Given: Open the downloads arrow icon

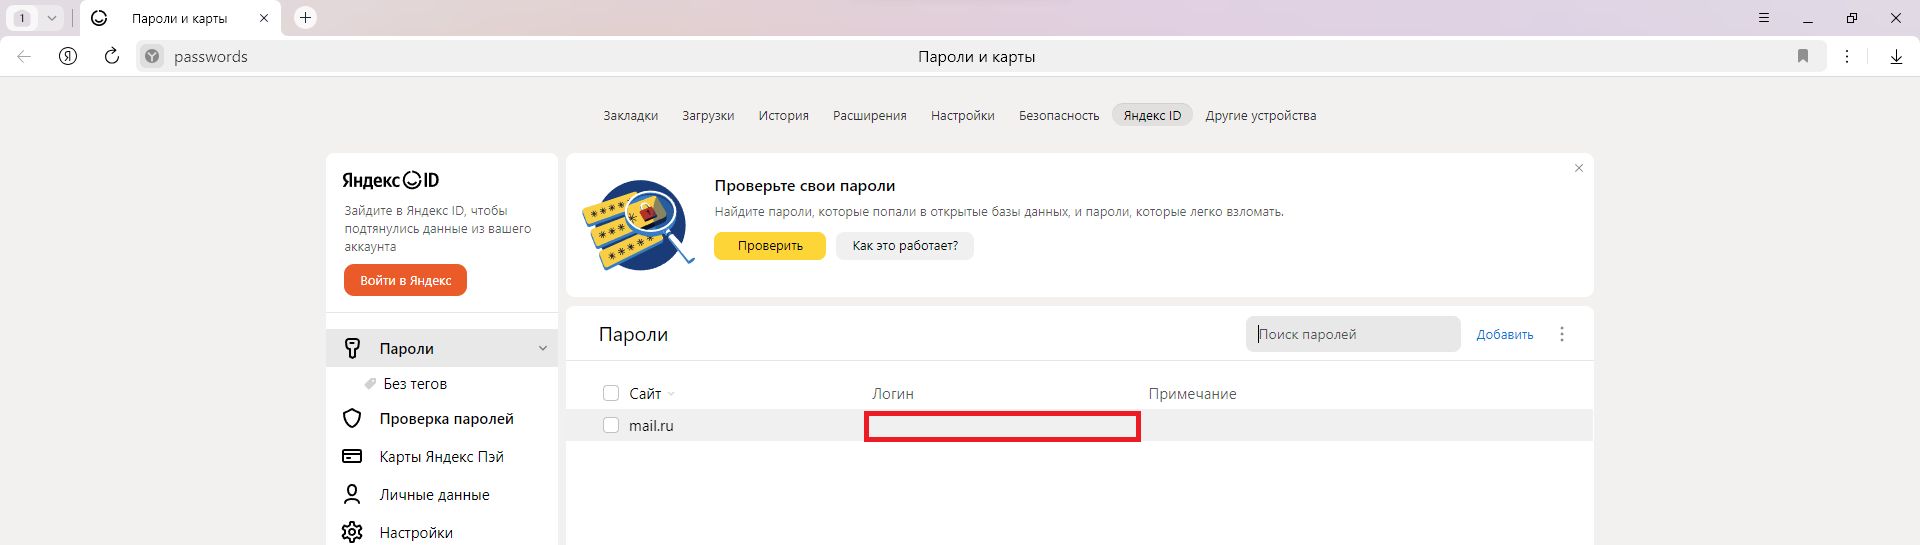Looking at the screenshot, I should coord(1895,57).
